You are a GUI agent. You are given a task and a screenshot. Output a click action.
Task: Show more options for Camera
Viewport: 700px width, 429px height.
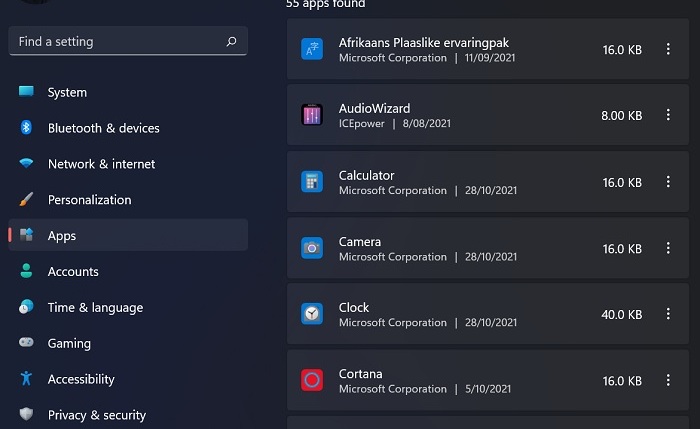(x=668, y=248)
